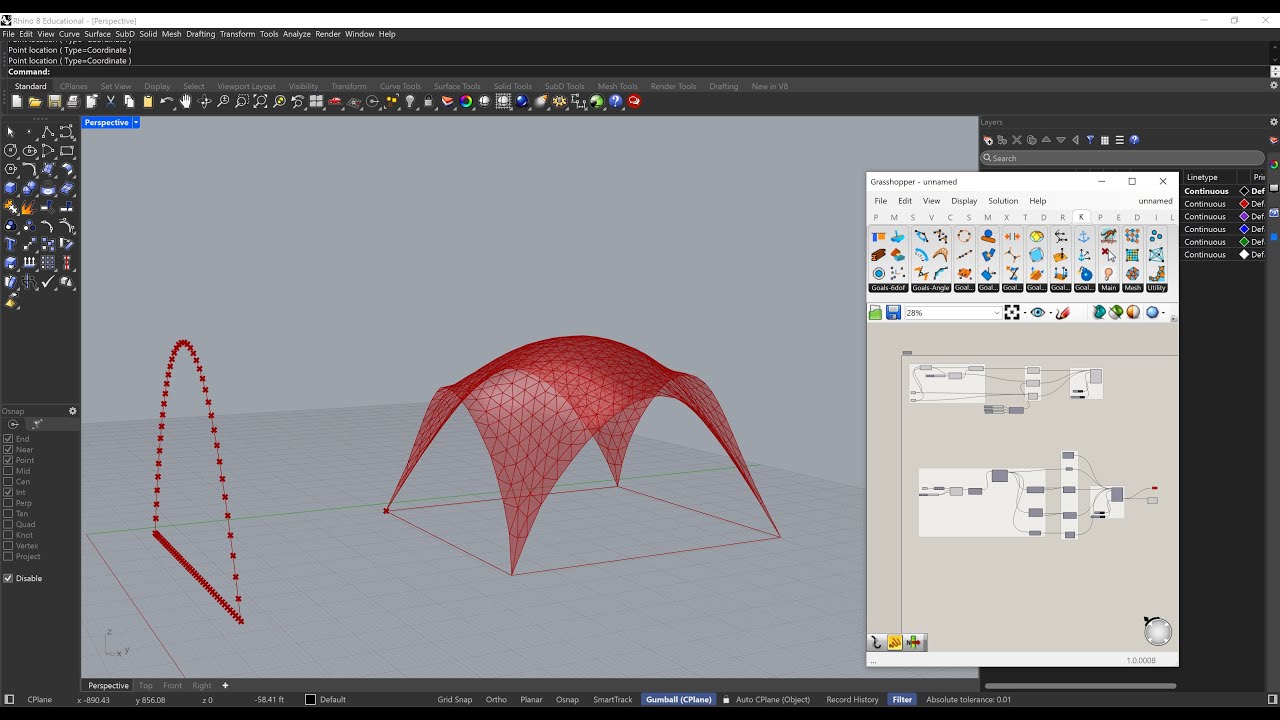Click the color wheel Properties icon
The width and height of the screenshot is (1280, 720).
(466, 101)
